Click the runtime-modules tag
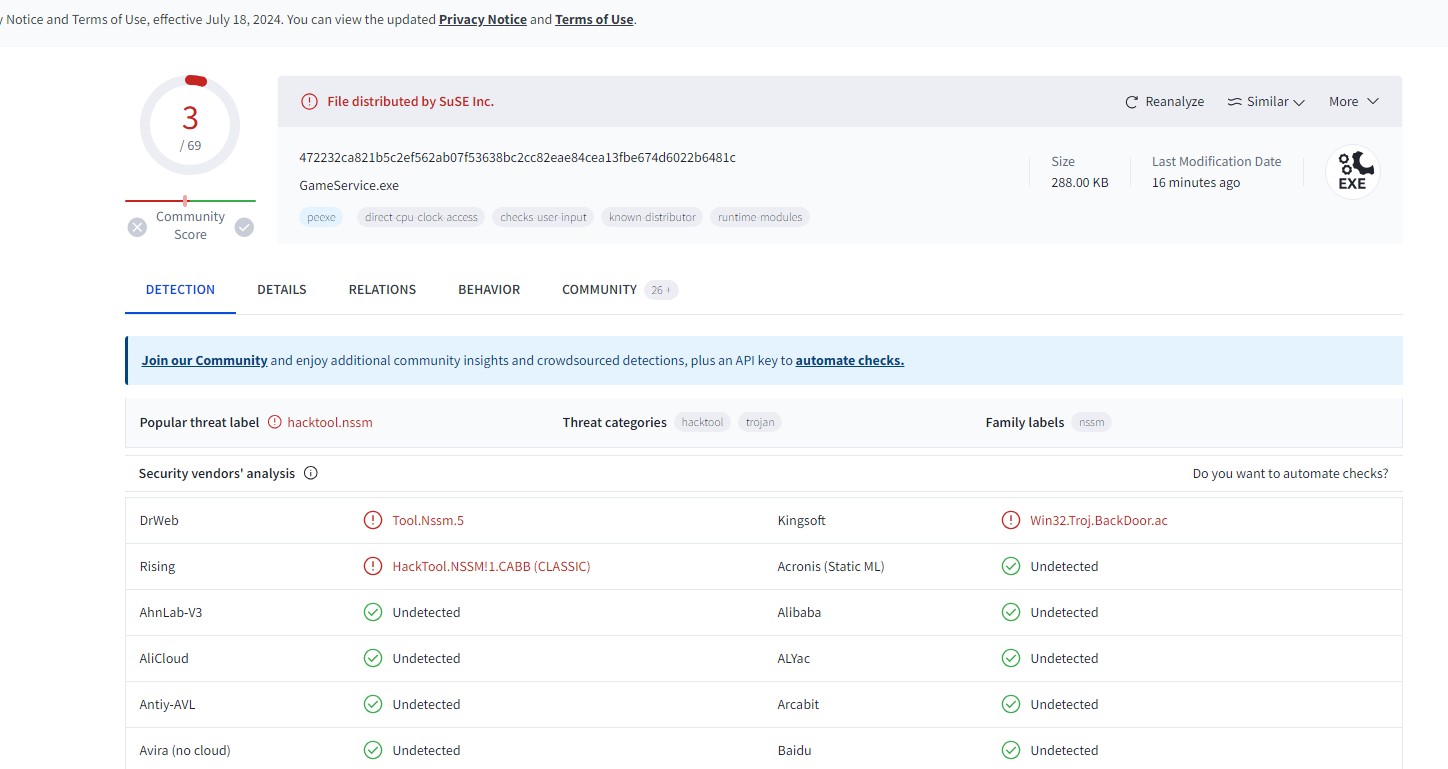The height and width of the screenshot is (769, 1448). pyautogui.click(x=760, y=217)
